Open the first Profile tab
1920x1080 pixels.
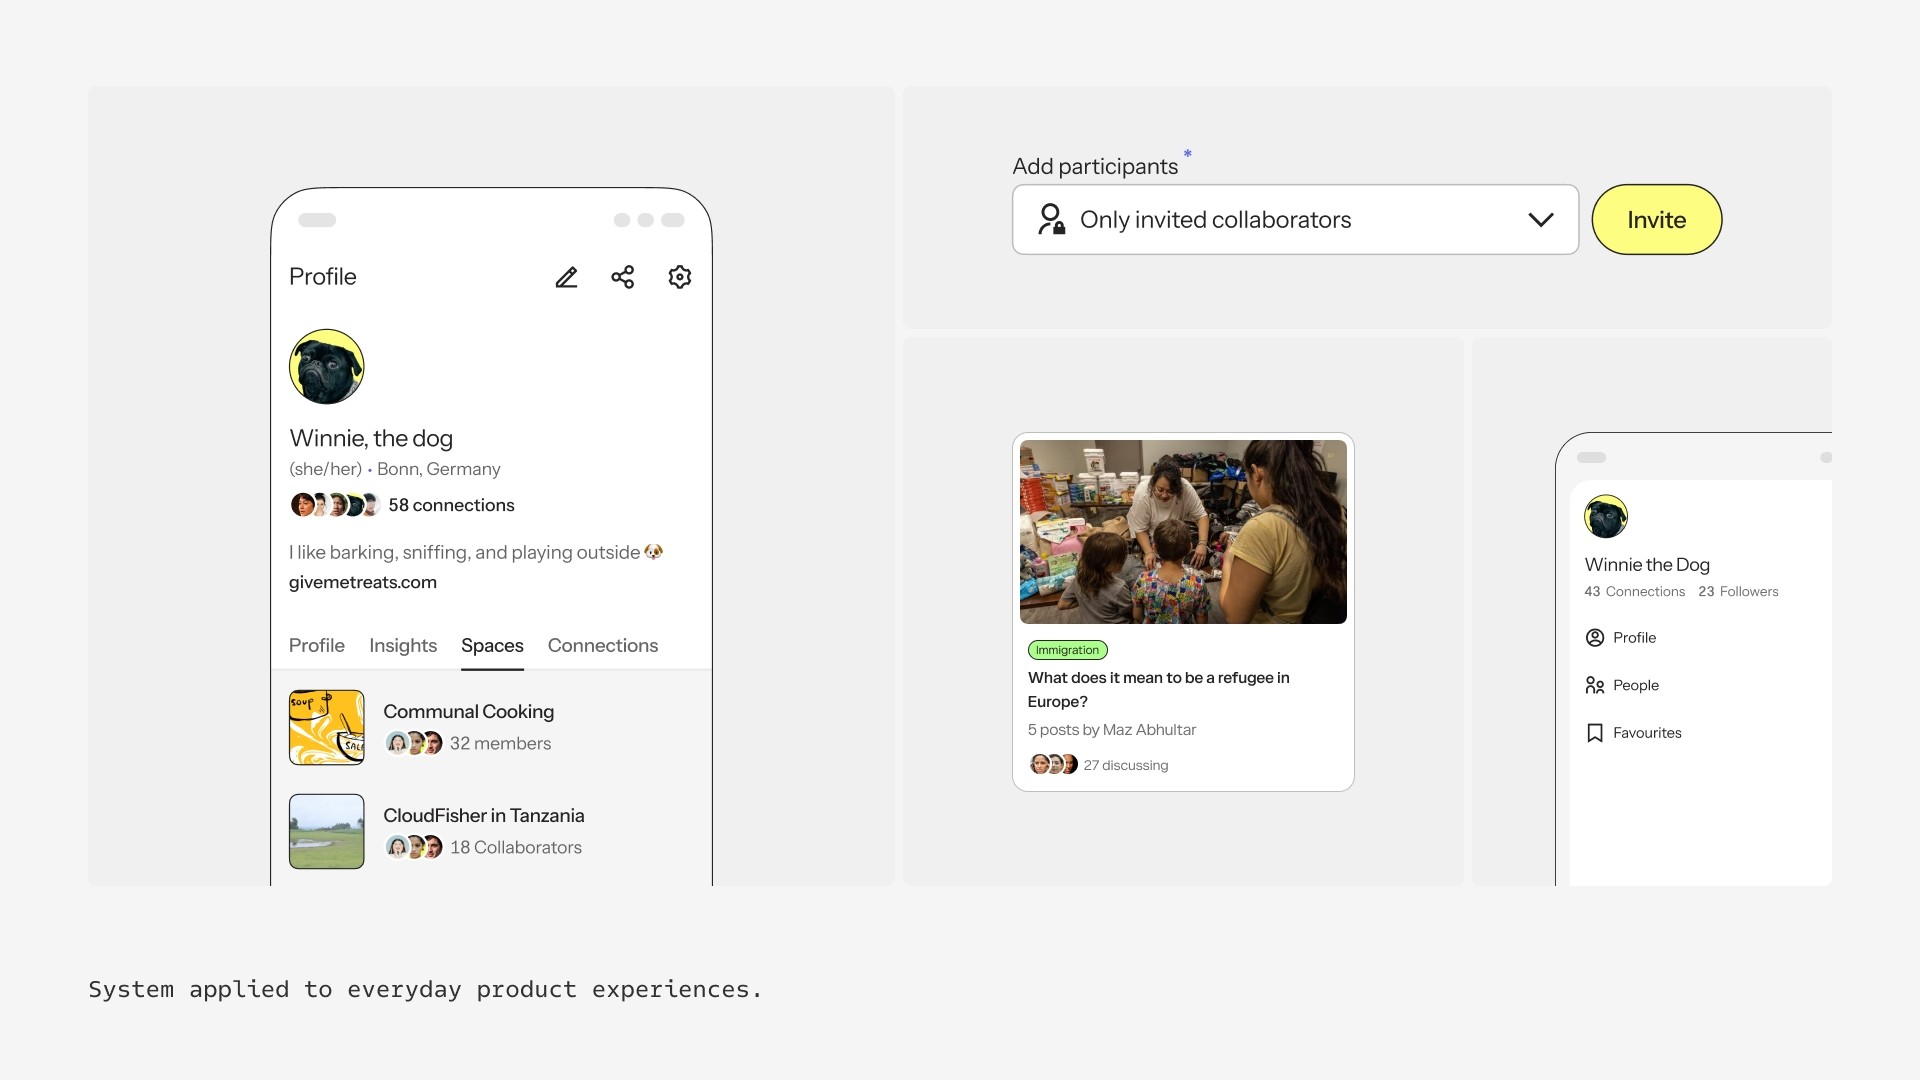(x=317, y=646)
